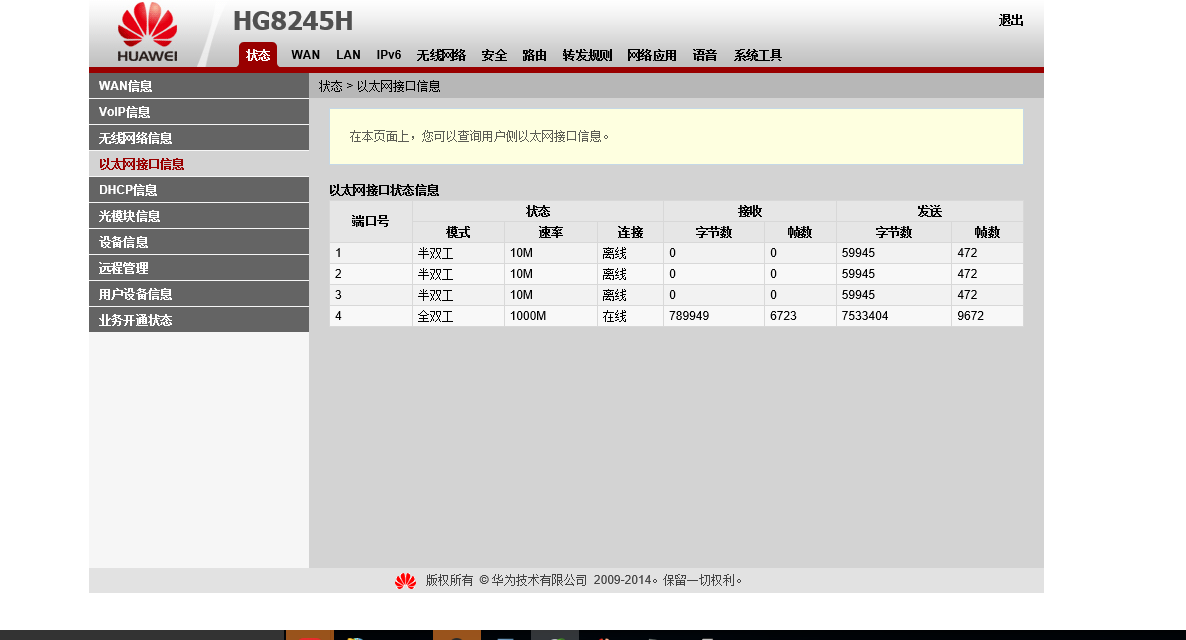The height and width of the screenshot is (640, 1186).
Task: Click the 连接 column header
Action: [x=630, y=232]
